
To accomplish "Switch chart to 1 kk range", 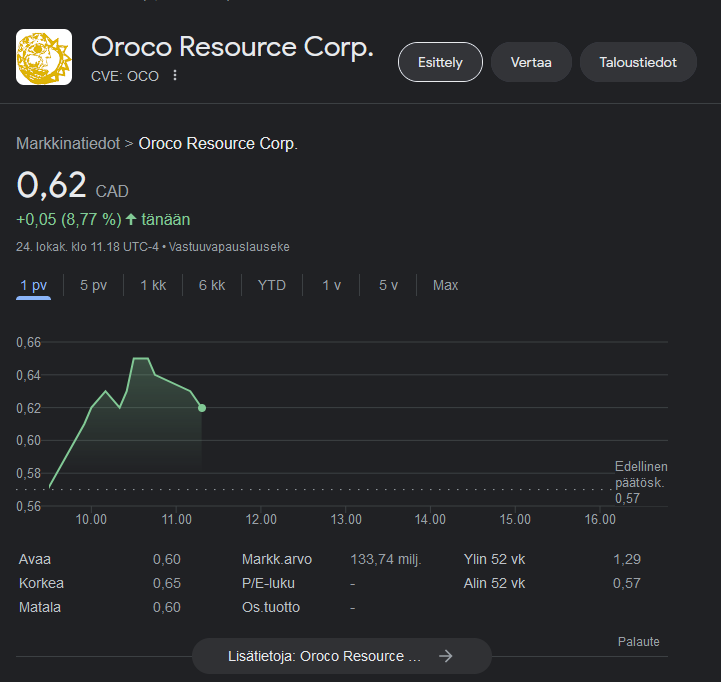I will coord(153,285).
